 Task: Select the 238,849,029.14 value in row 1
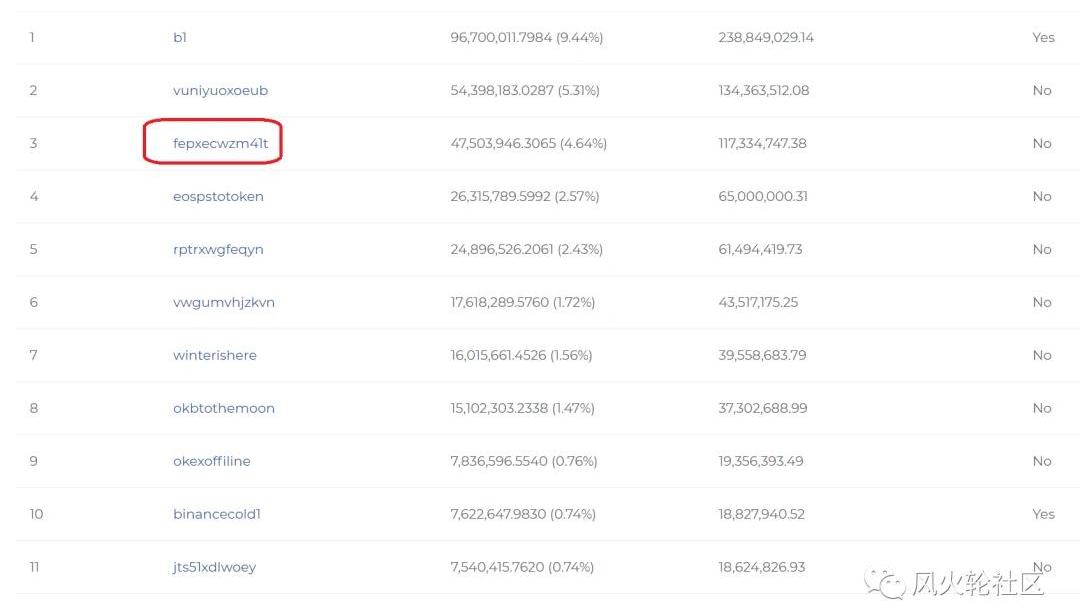(765, 38)
